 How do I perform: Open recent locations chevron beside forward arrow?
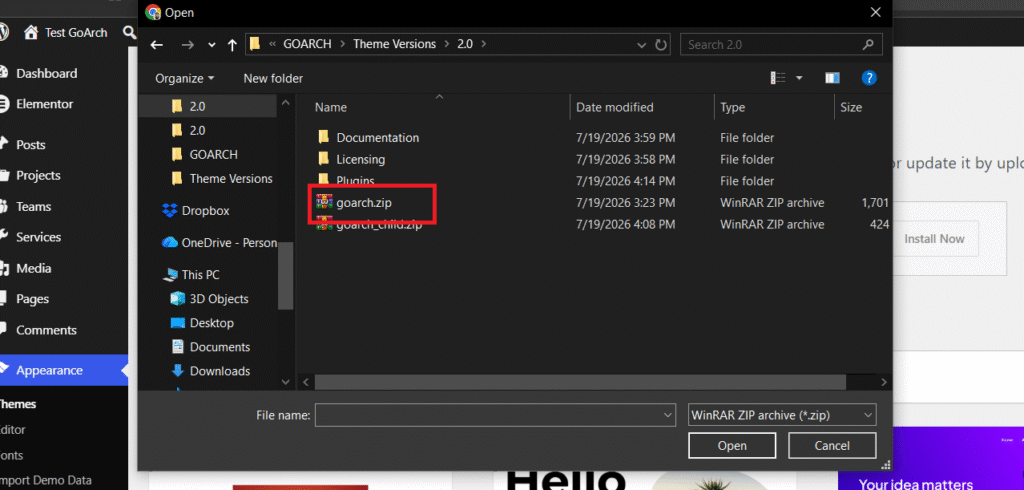click(x=211, y=45)
